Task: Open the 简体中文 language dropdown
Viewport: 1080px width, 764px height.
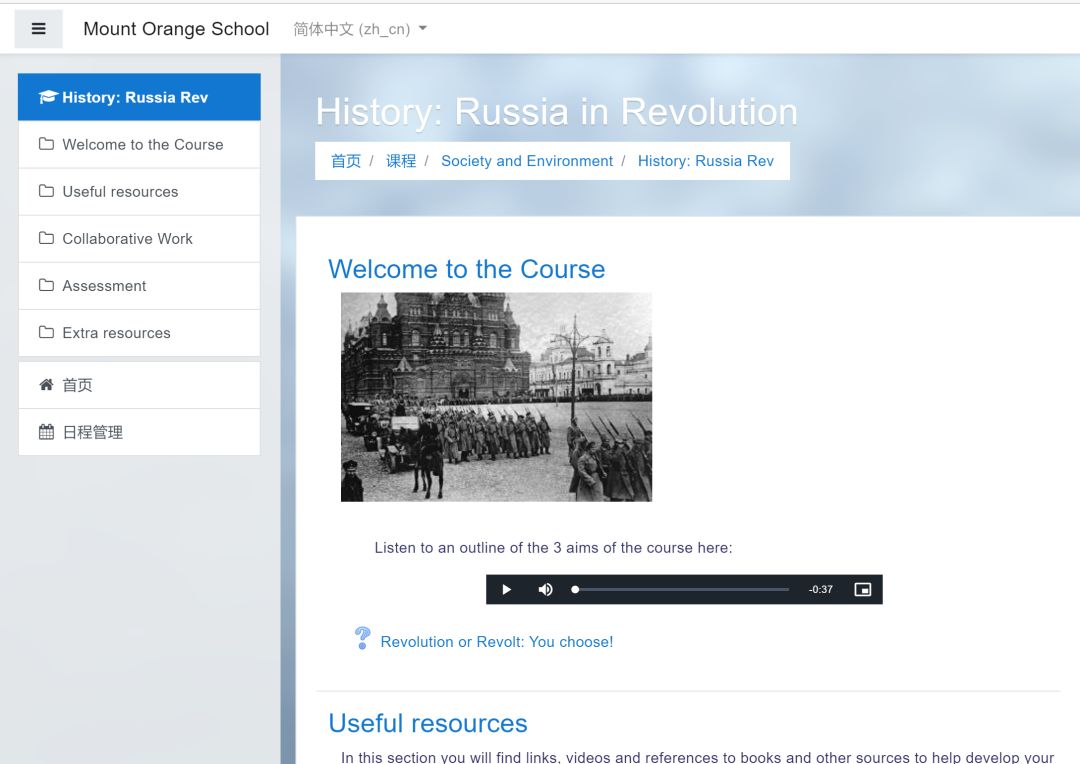Action: (360, 29)
